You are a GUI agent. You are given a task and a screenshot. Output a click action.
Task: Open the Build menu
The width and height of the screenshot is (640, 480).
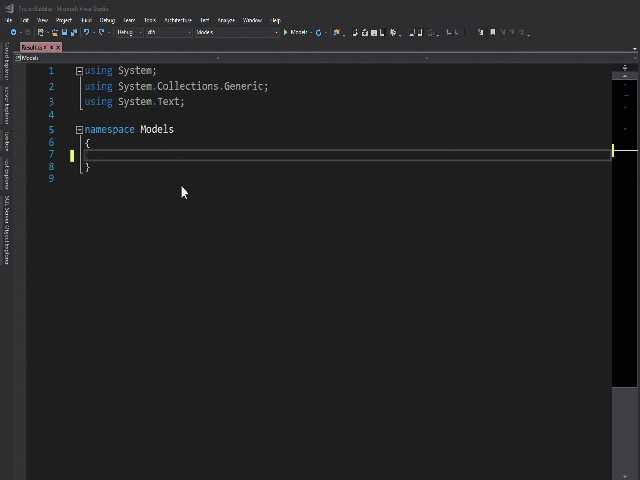[x=86, y=20]
